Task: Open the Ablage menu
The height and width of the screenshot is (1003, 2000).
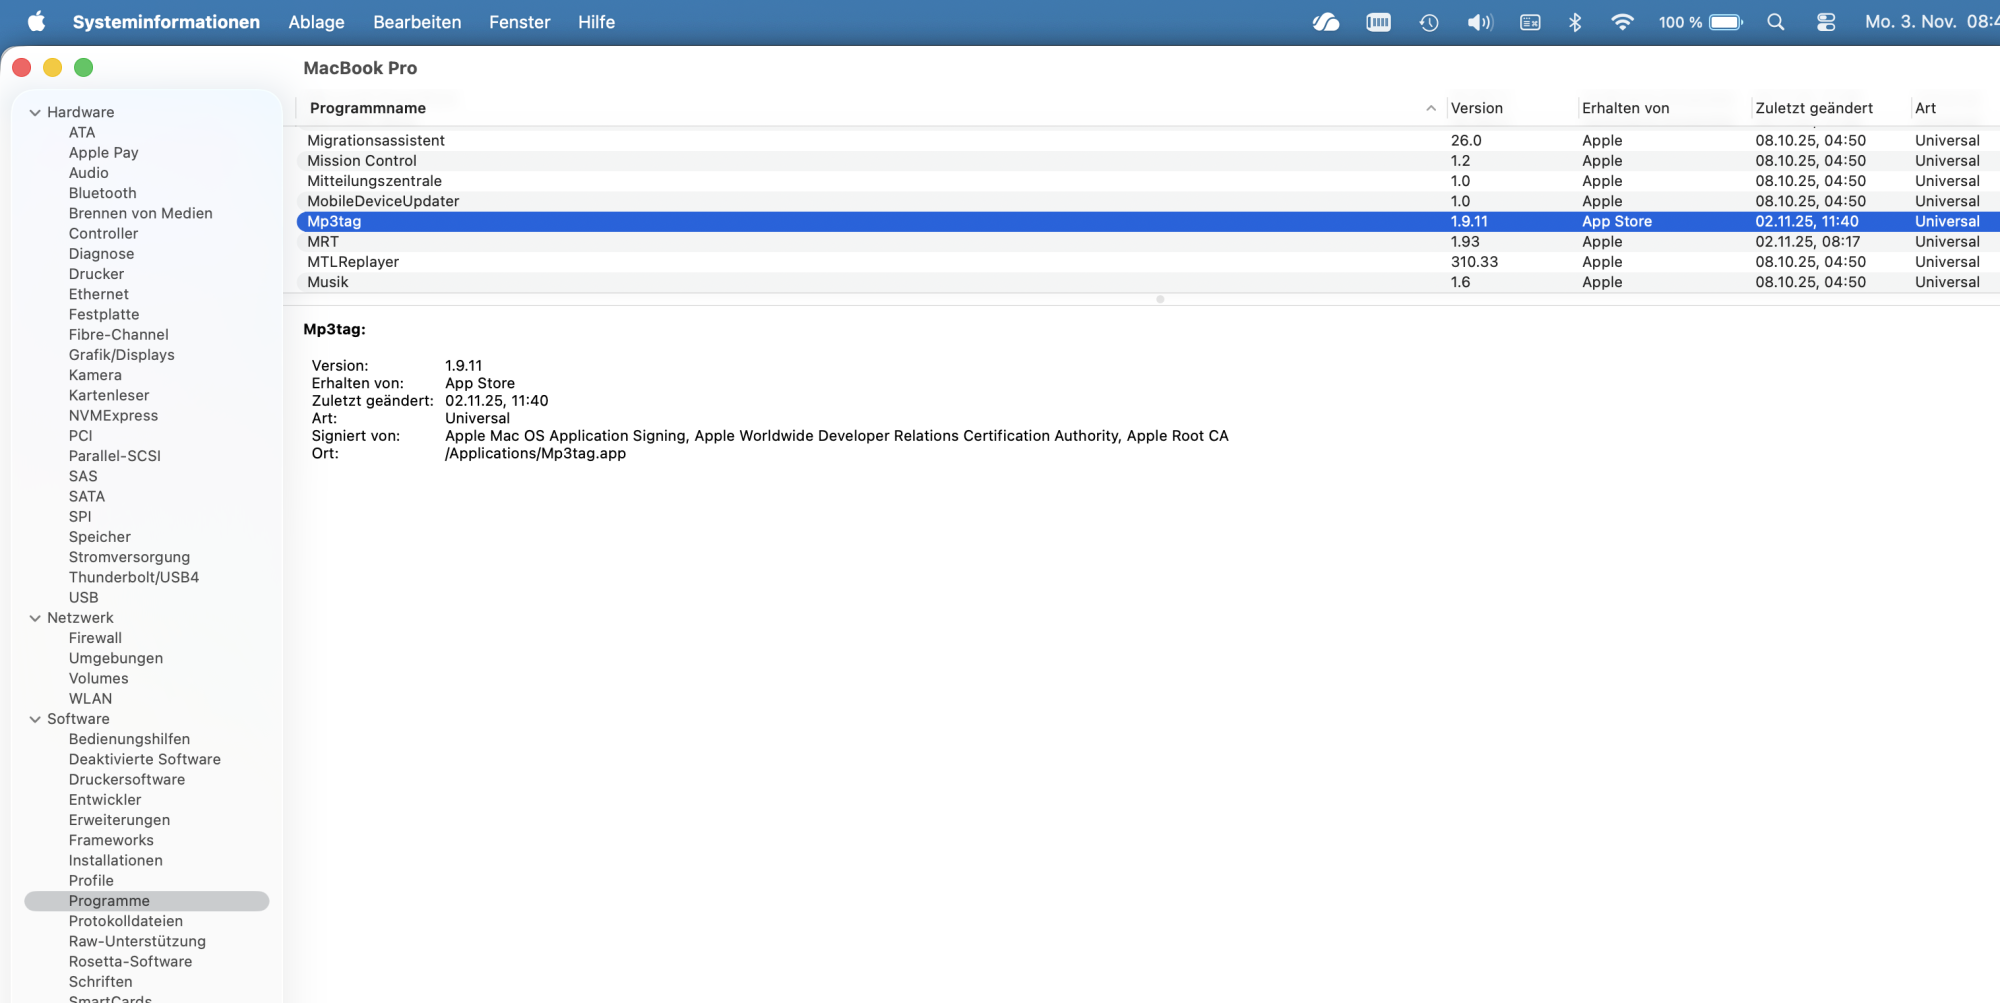Action: (x=316, y=22)
